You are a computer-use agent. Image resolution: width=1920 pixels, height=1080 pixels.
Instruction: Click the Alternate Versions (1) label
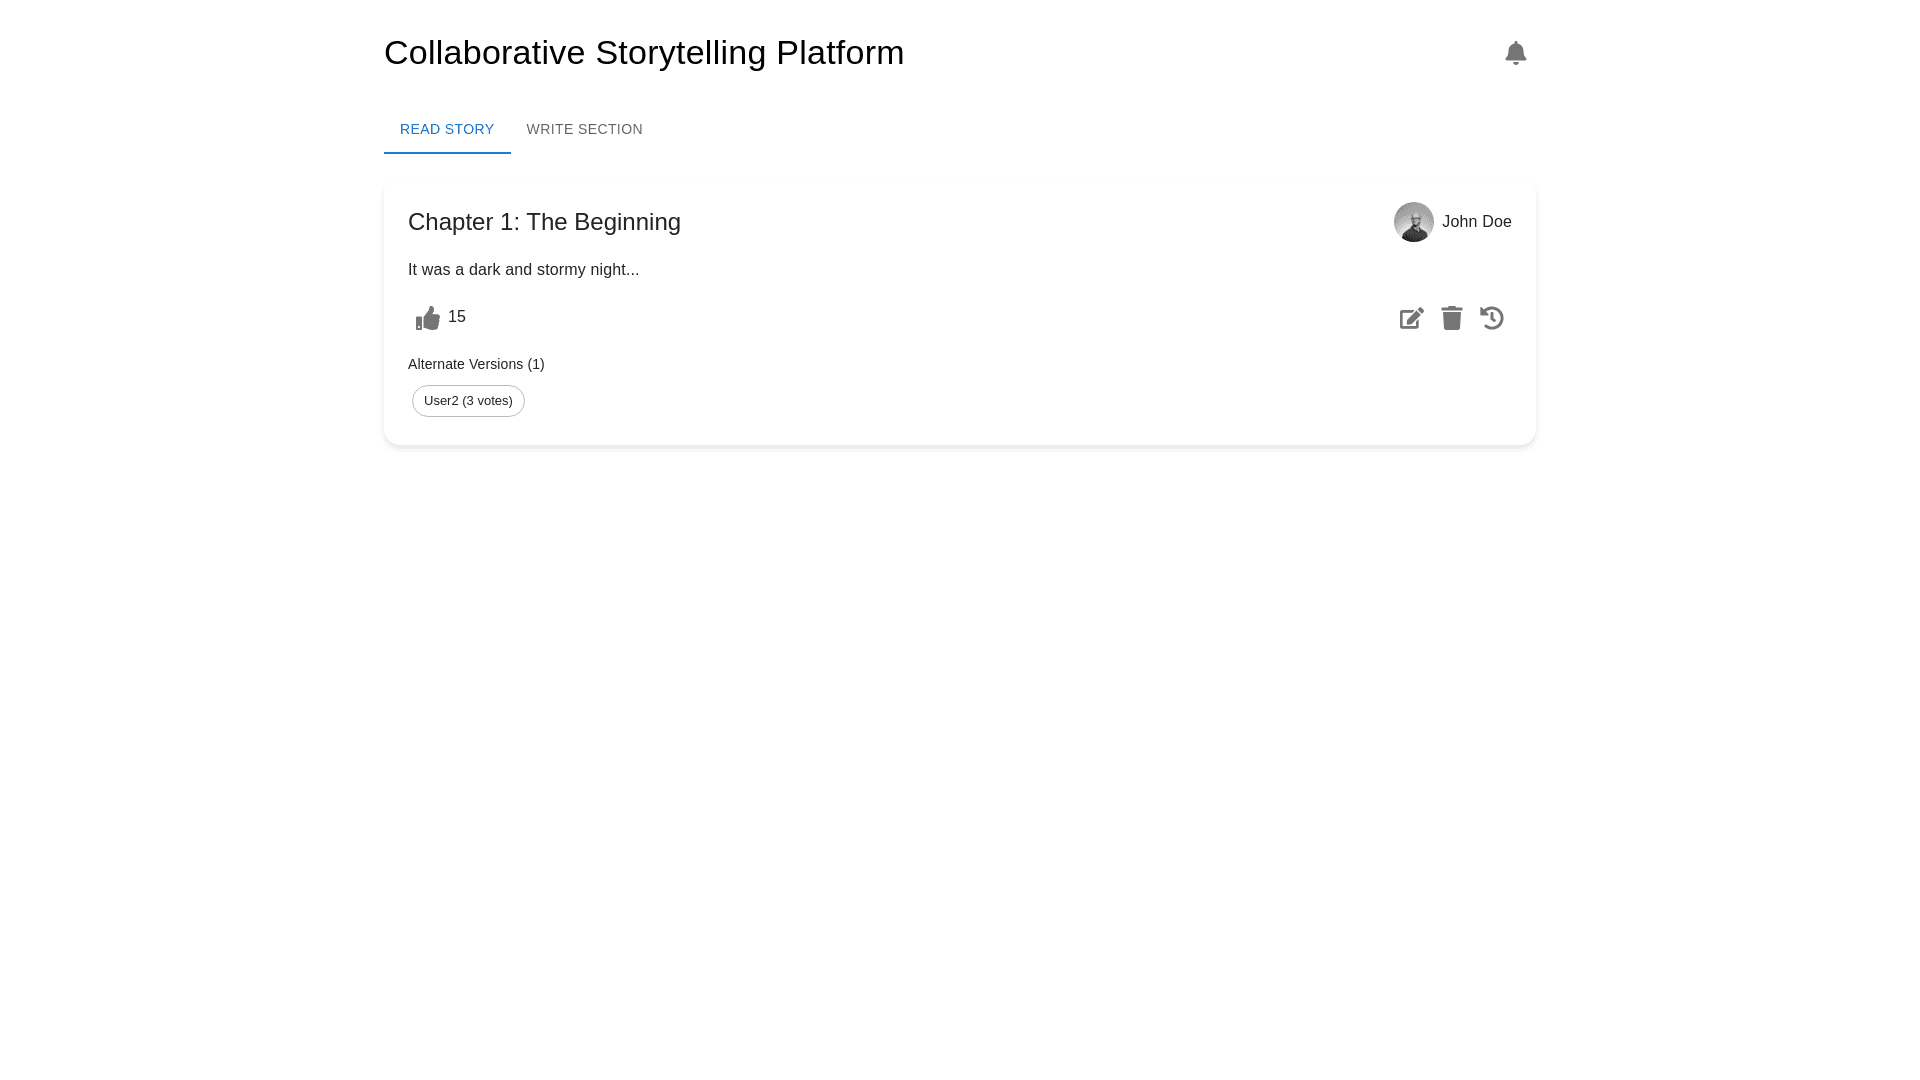click(476, 364)
